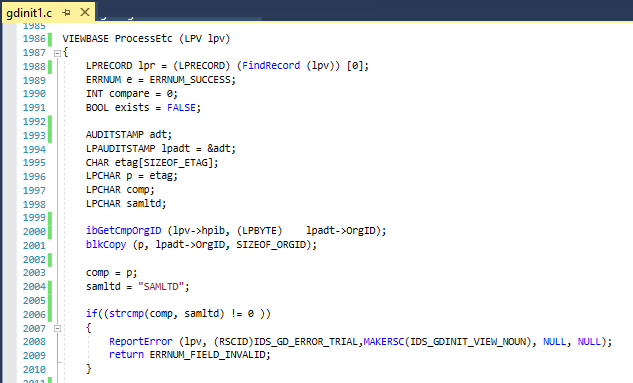The width and height of the screenshot is (633, 383).
Task: Click the LPAUDITSTAMP type name
Action: 120,149
